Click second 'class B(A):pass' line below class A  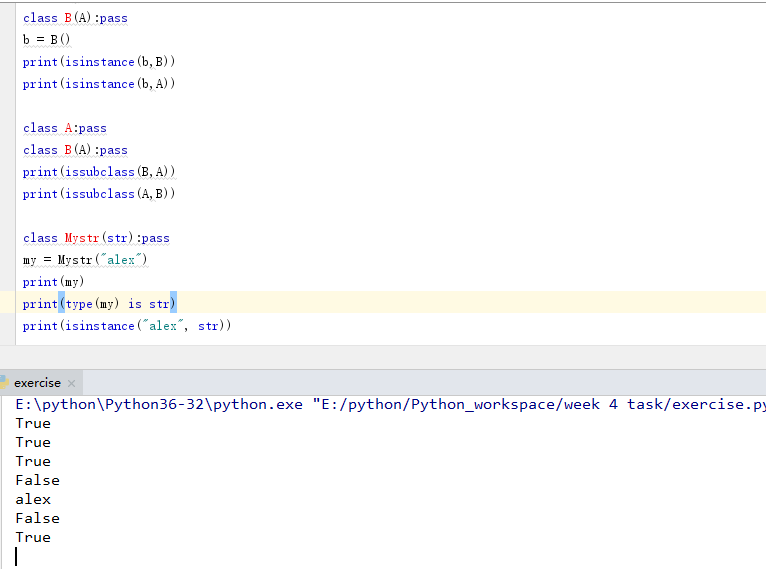pyautogui.click(x=75, y=150)
